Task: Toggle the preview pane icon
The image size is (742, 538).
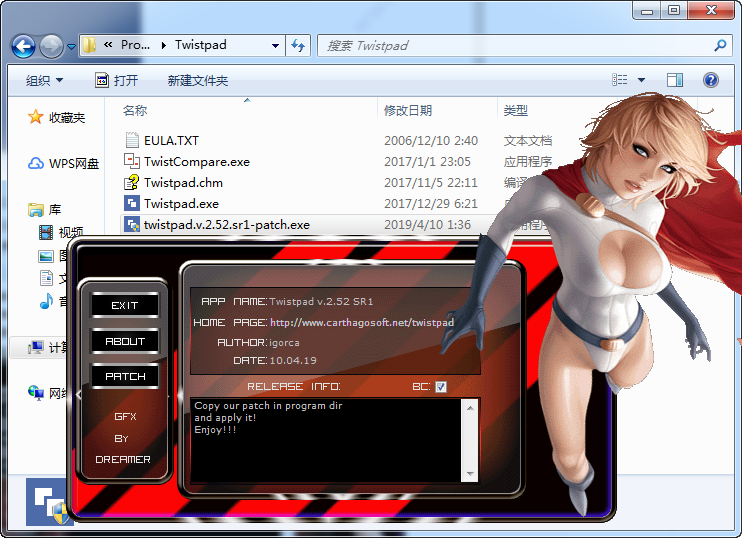Action: coord(675,80)
